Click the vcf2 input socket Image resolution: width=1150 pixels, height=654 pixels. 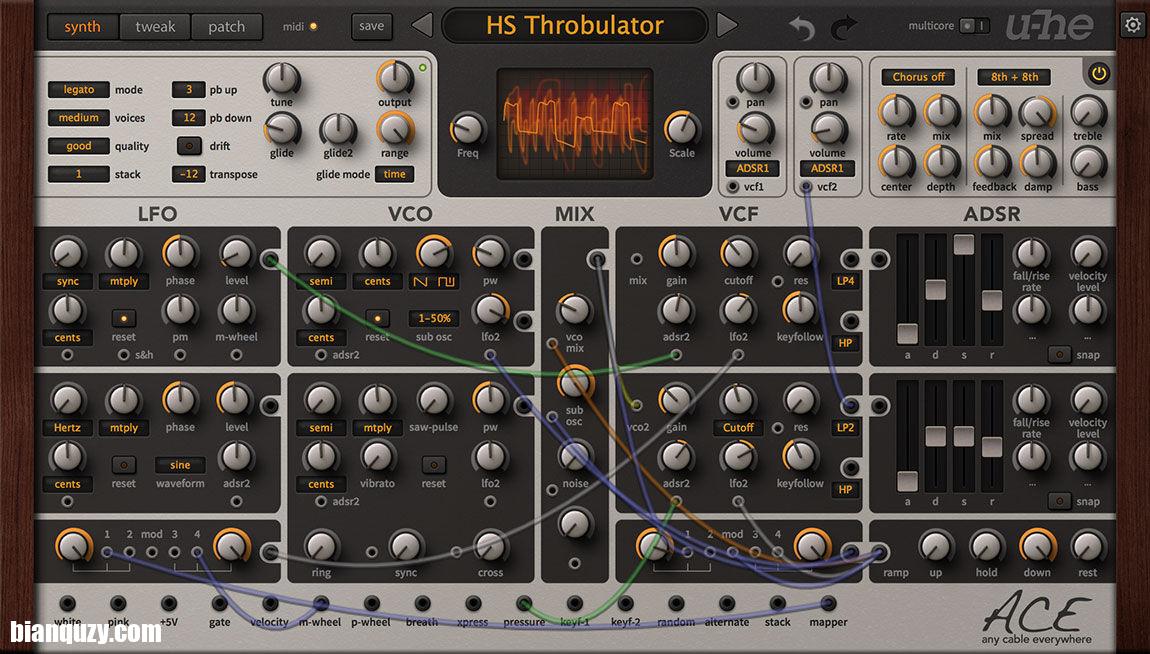(x=806, y=187)
